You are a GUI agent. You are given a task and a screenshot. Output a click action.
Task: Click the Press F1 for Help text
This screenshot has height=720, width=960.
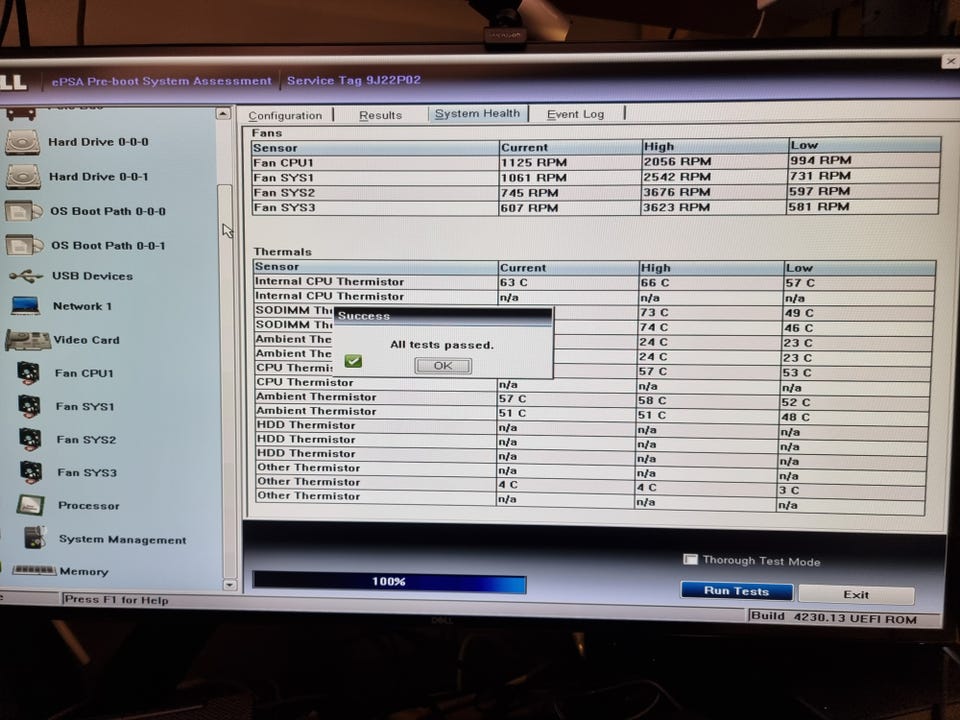pyautogui.click(x=116, y=600)
